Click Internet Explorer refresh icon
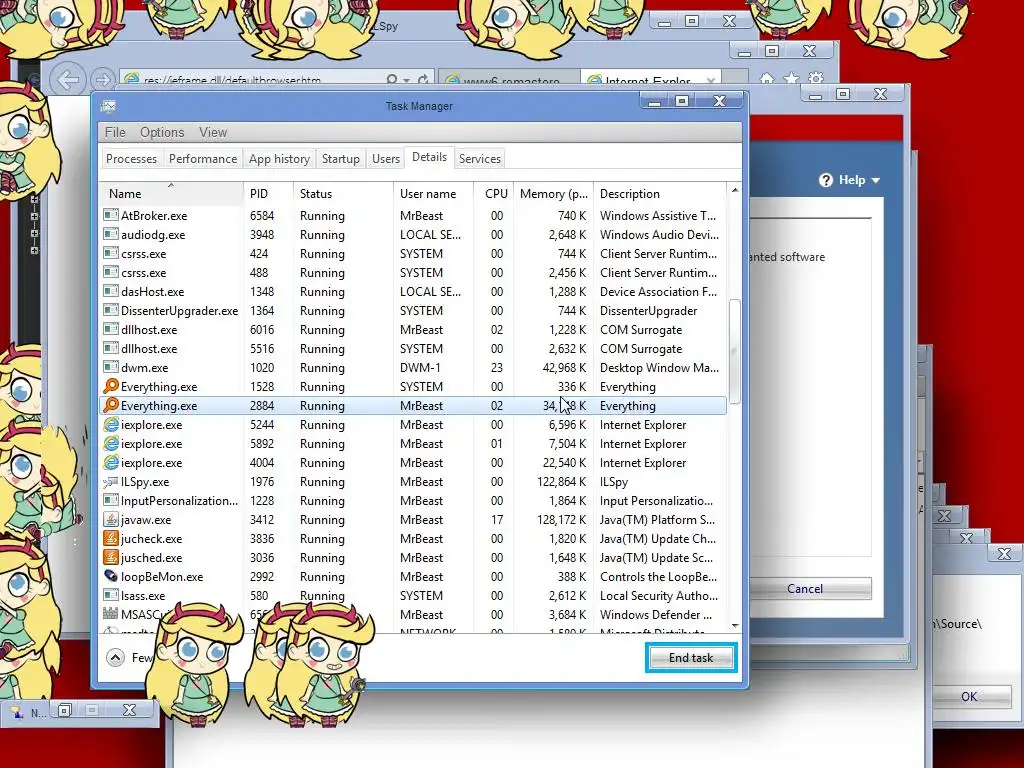The width and height of the screenshot is (1024, 768). coord(423,80)
